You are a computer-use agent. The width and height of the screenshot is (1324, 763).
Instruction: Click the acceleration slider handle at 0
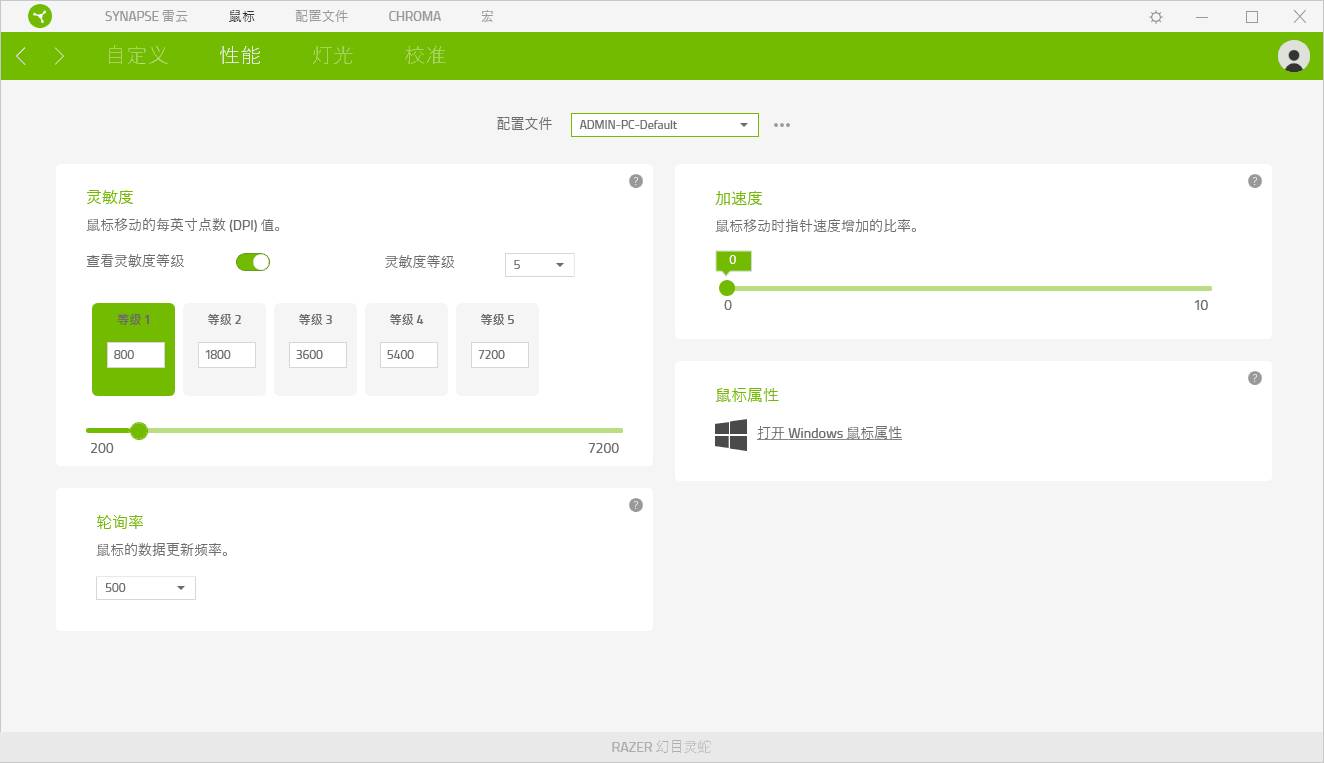[x=727, y=287]
